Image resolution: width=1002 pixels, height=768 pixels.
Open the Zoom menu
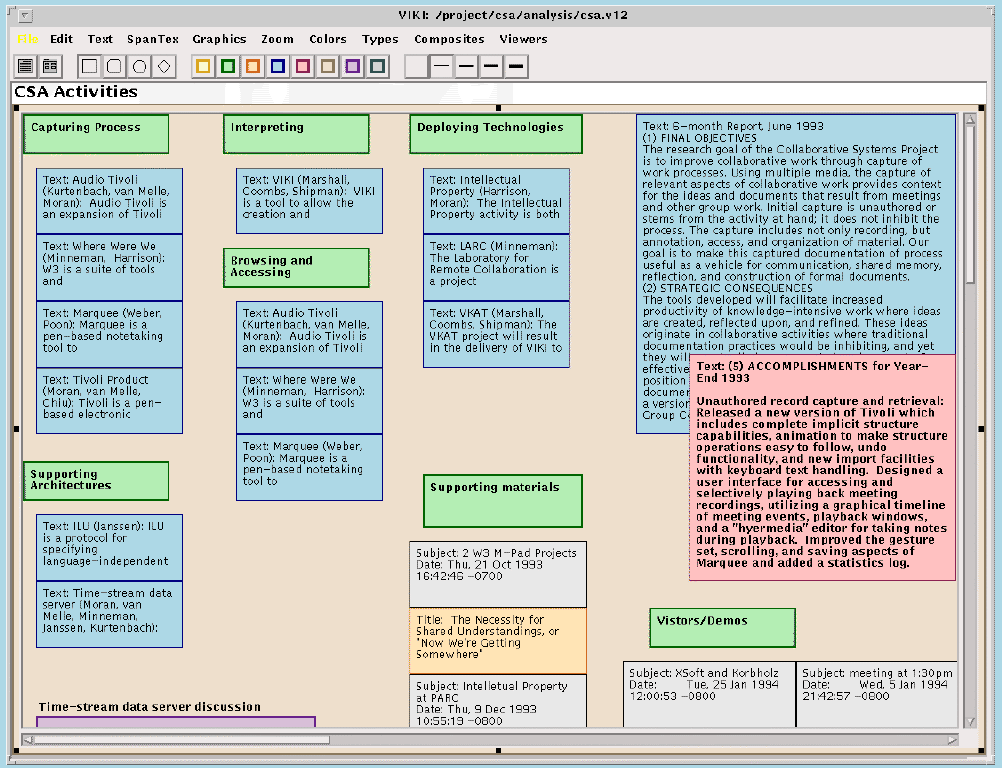click(x=277, y=39)
